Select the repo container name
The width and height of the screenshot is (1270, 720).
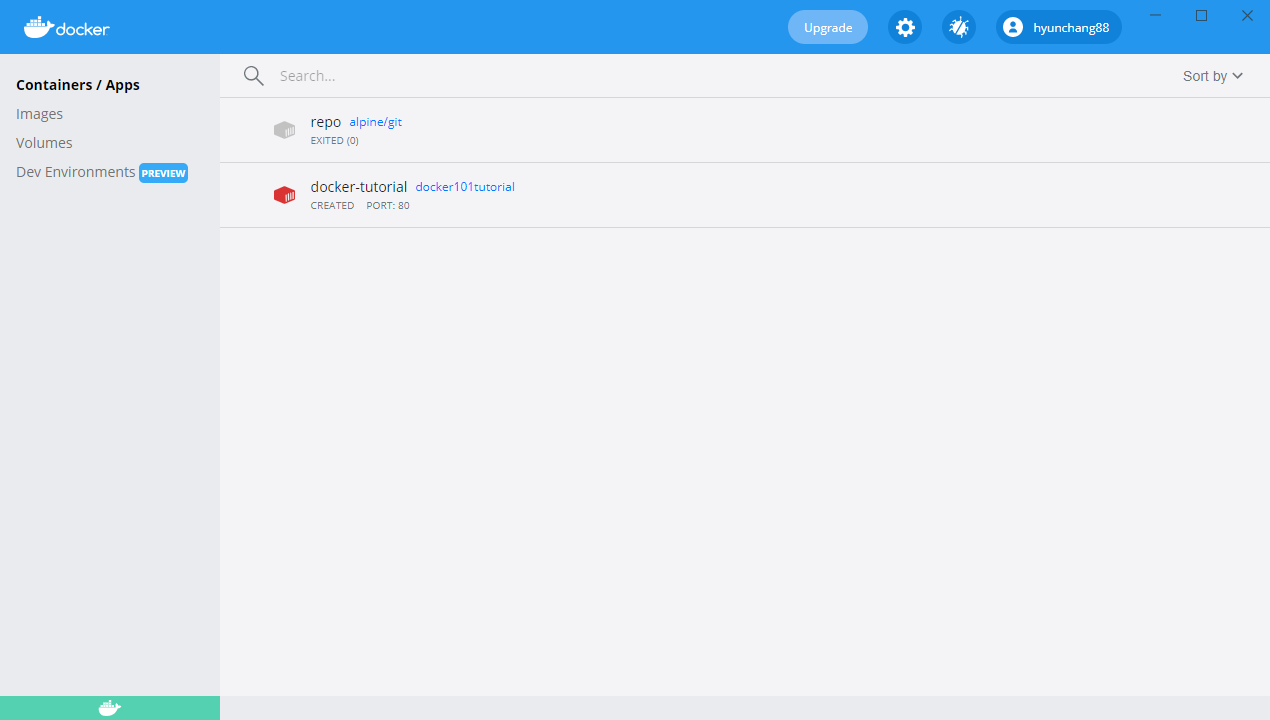(x=326, y=122)
